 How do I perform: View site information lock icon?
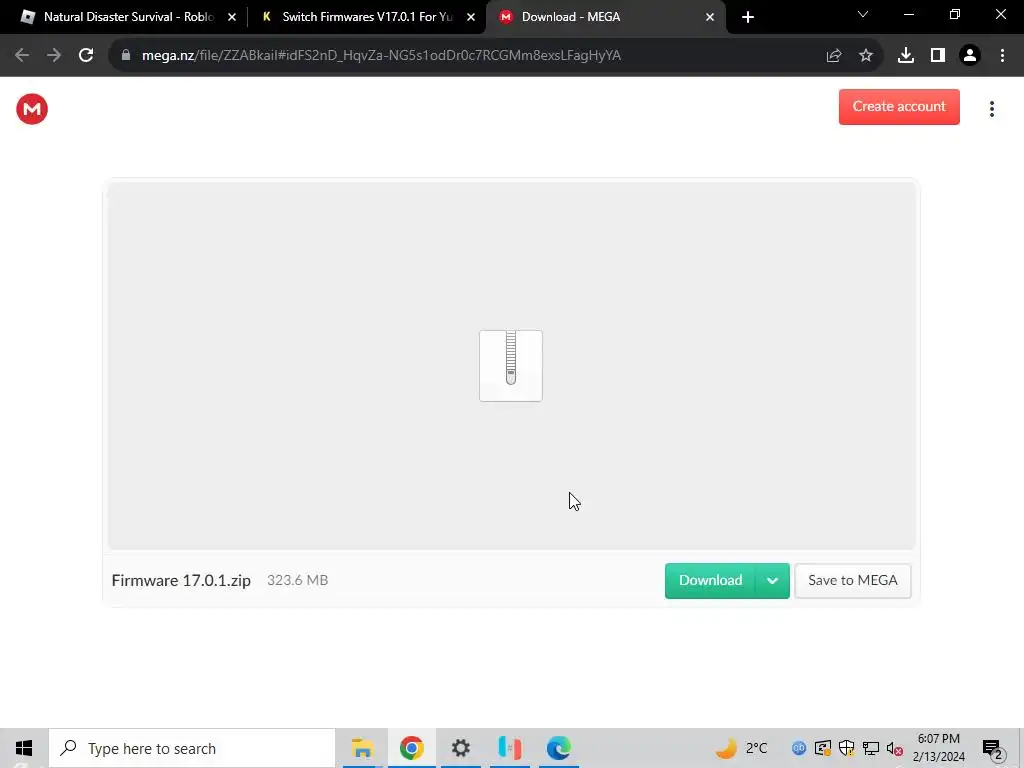coord(126,56)
